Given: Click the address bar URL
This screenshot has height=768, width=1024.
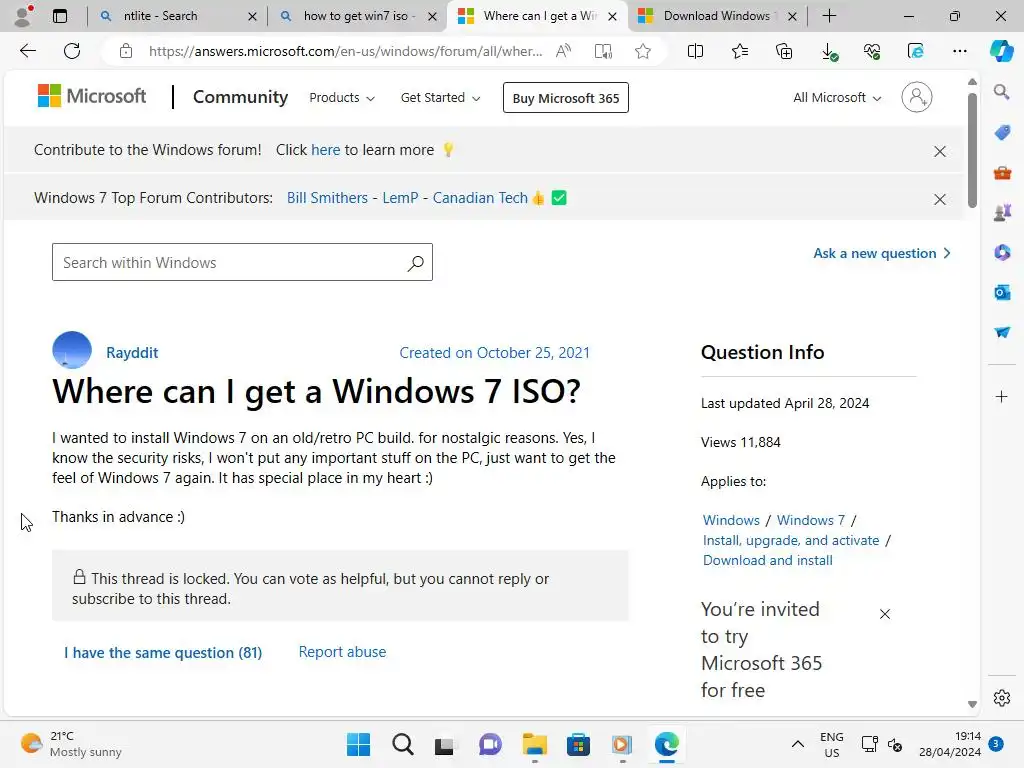Looking at the screenshot, I should 345,51.
